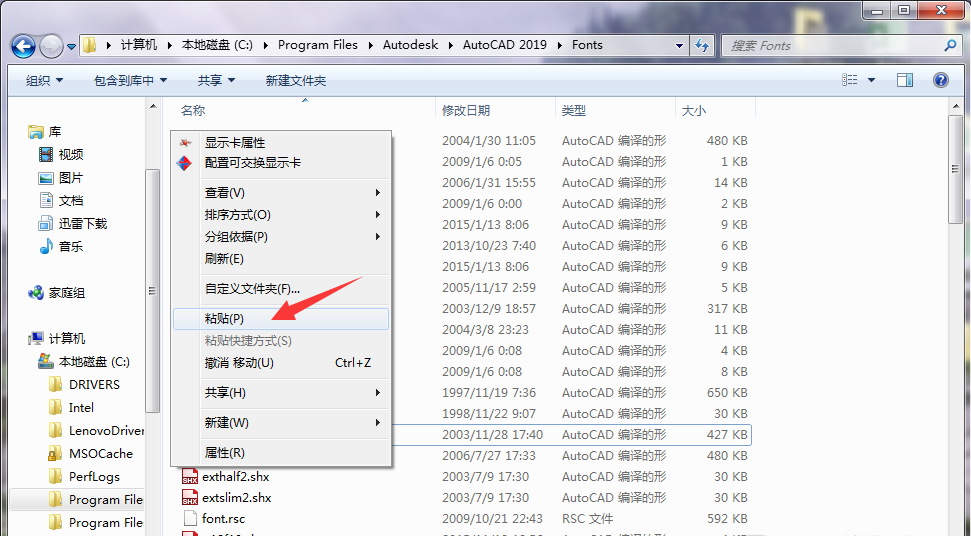Open the 新建(W) context submenu
The width and height of the screenshot is (971, 536).
(x=281, y=423)
